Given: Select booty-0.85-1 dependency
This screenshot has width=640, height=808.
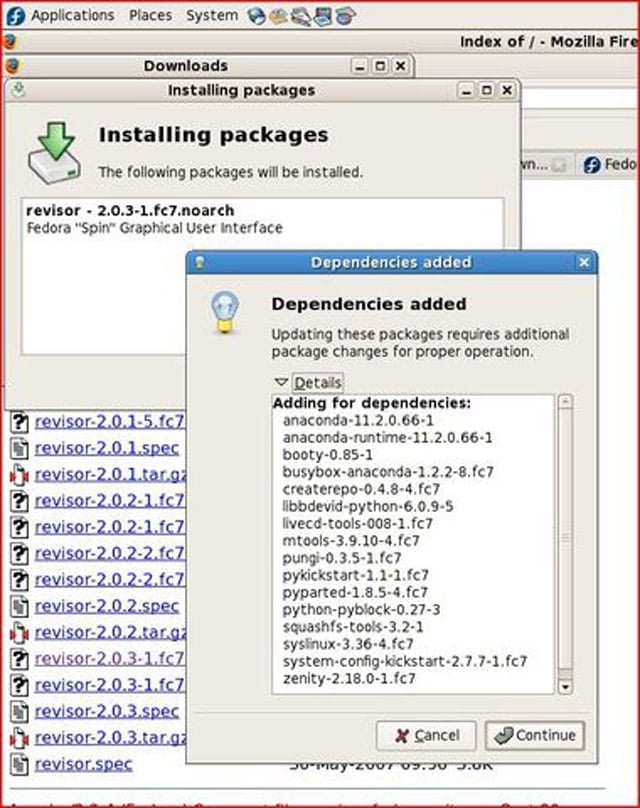Looking at the screenshot, I should (x=327, y=455).
